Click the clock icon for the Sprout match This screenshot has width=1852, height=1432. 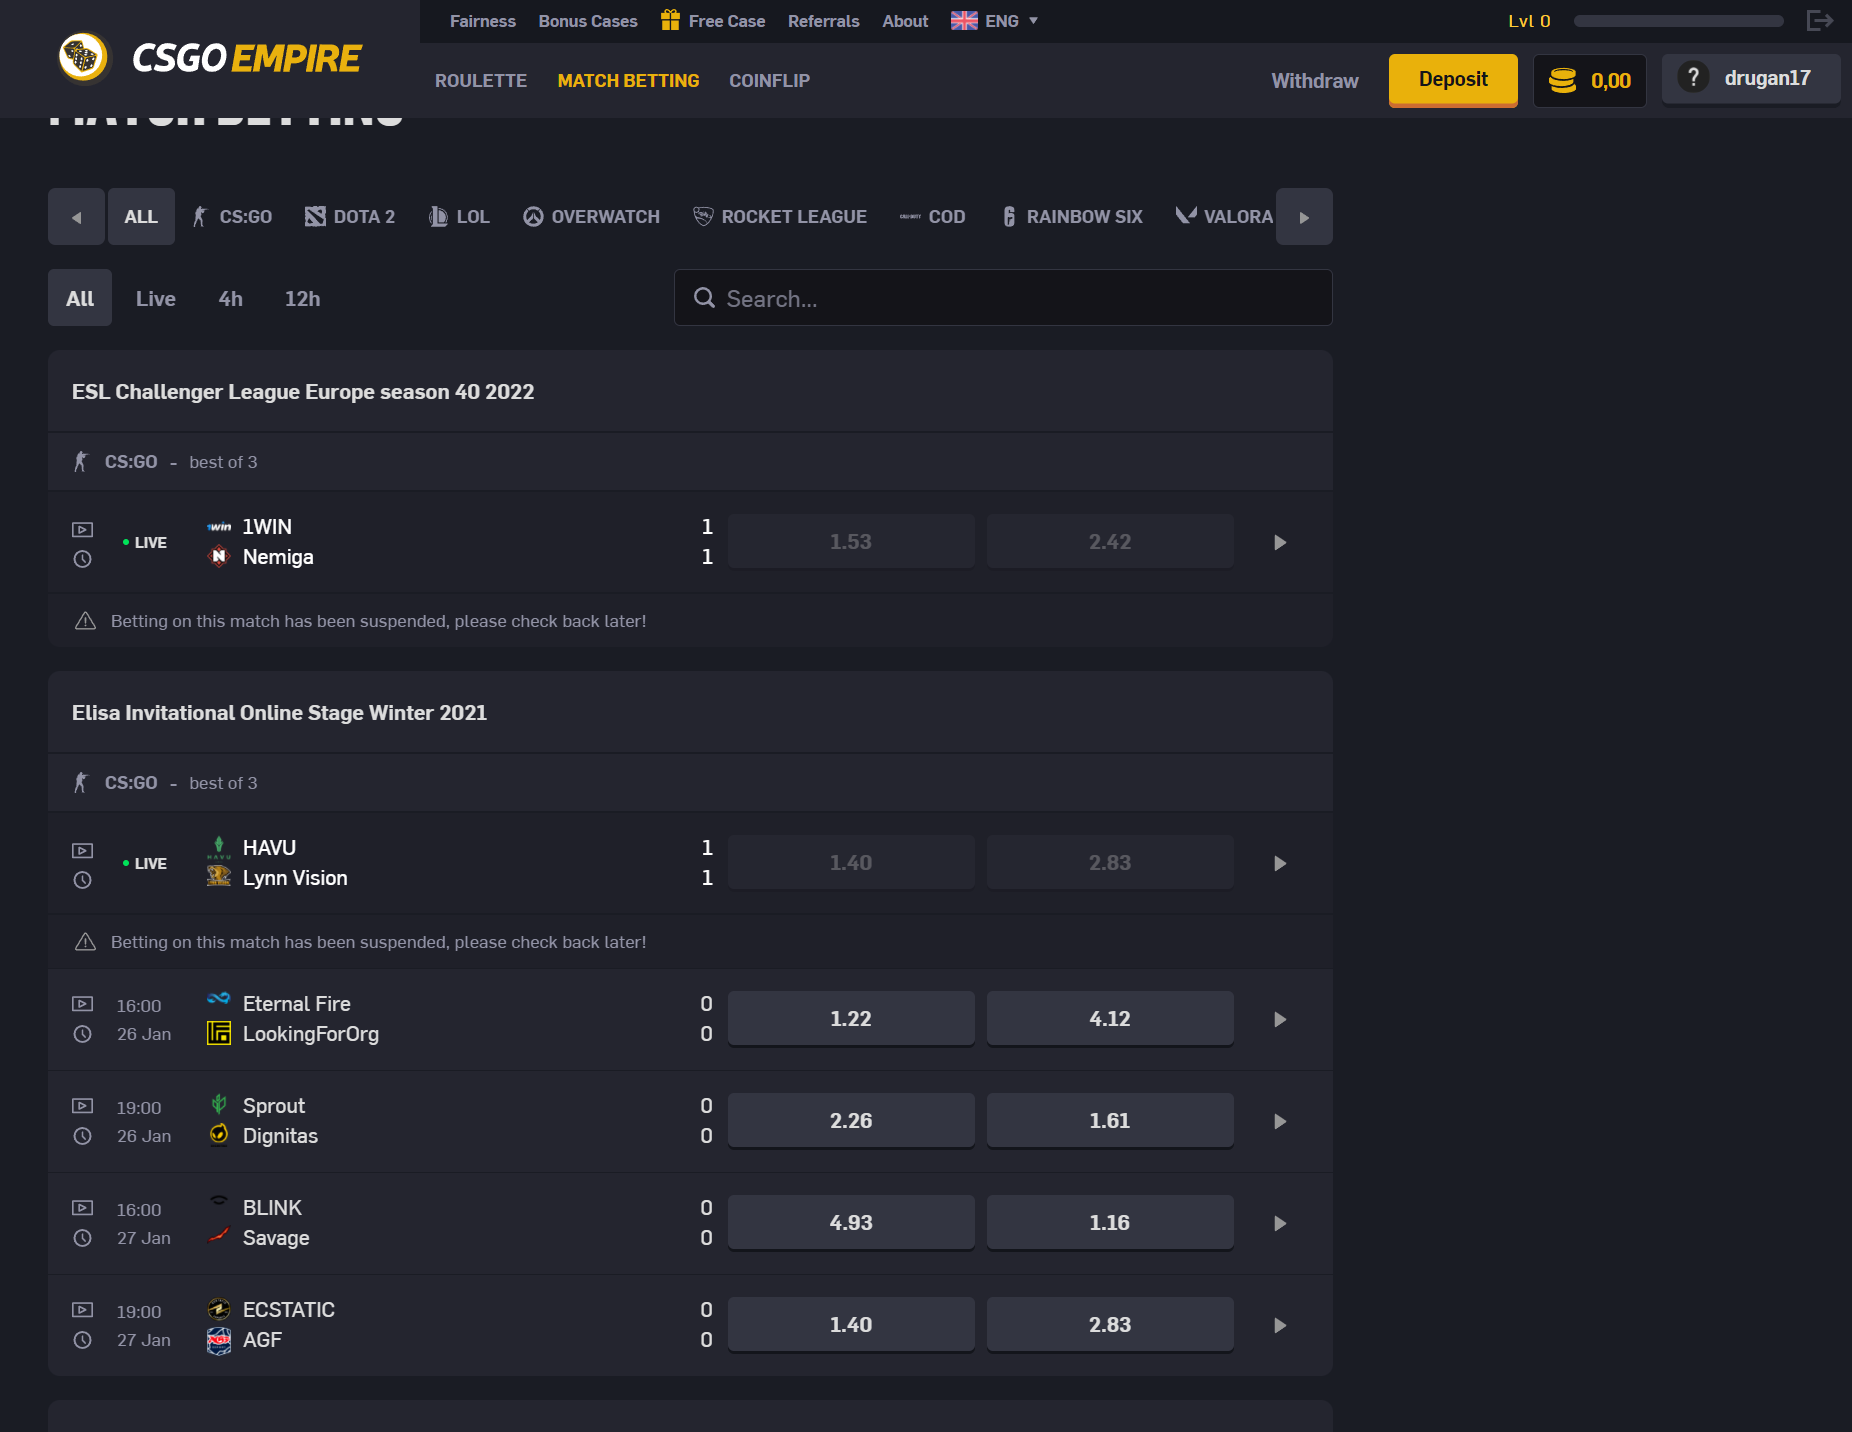point(83,1136)
